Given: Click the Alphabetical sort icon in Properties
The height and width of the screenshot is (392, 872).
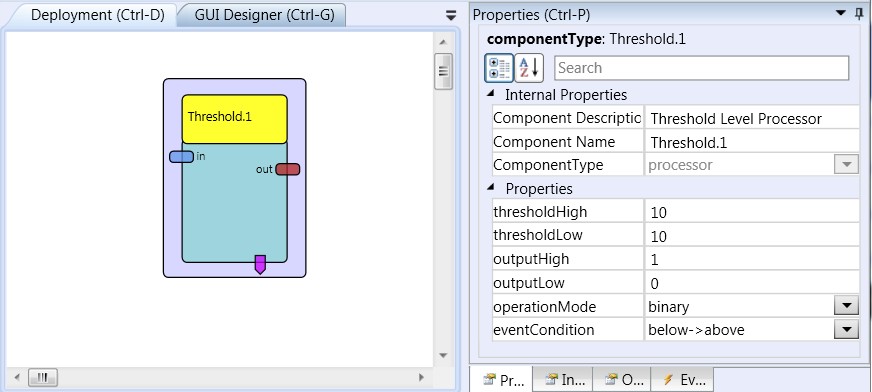Looking at the screenshot, I should coord(529,68).
